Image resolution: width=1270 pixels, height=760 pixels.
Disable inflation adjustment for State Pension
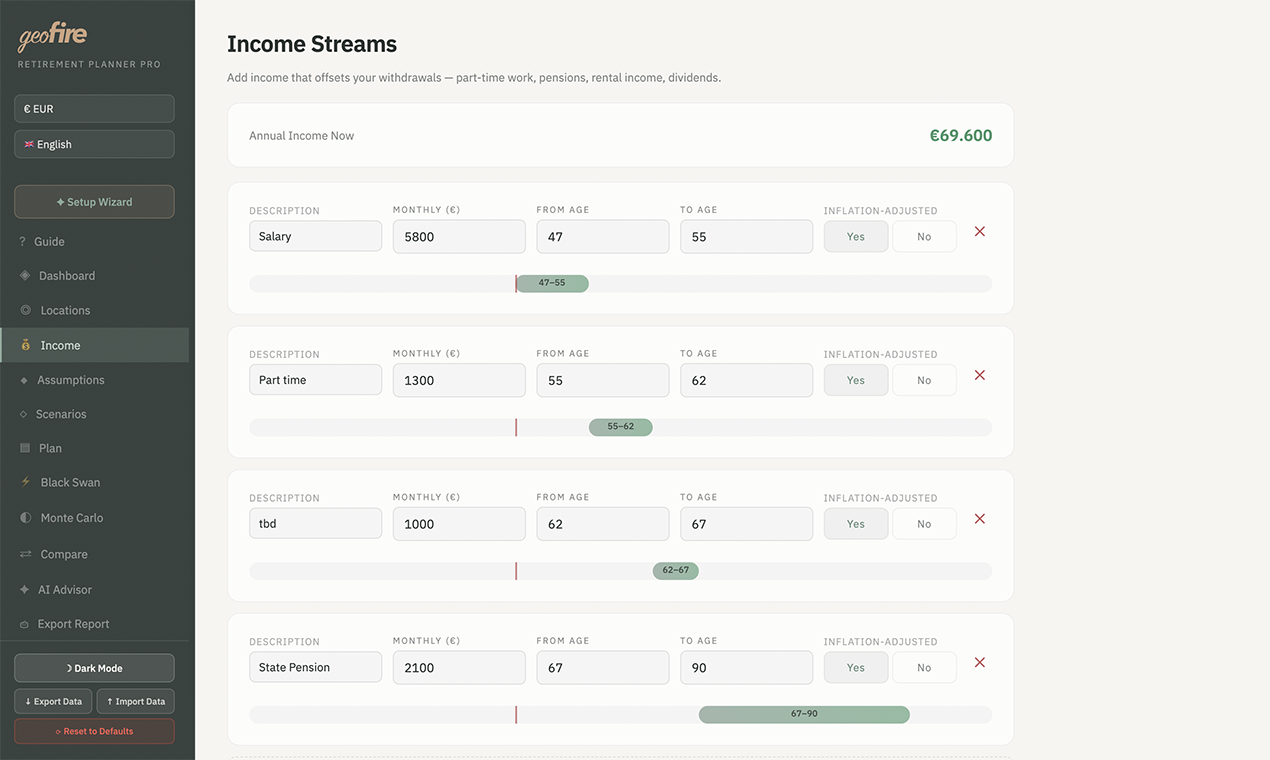click(x=924, y=668)
